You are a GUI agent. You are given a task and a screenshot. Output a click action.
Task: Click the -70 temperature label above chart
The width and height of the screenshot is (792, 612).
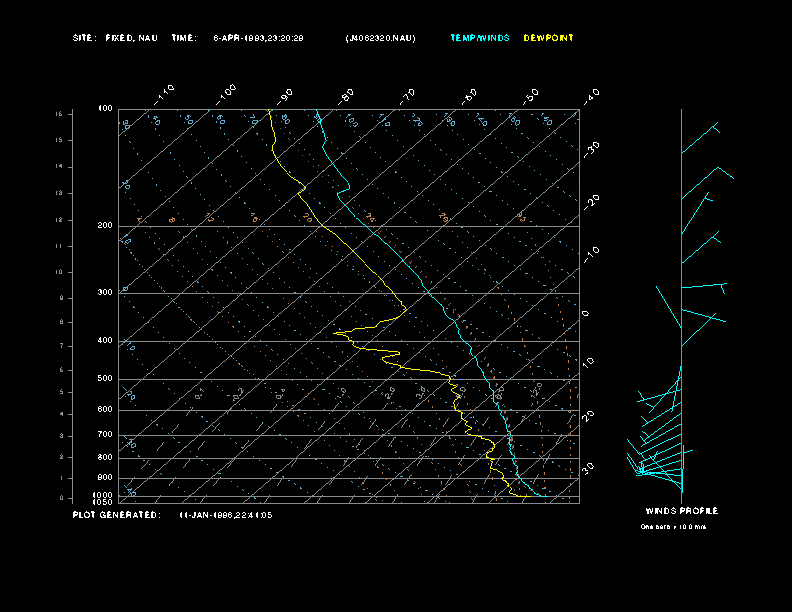click(x=407, y=94)
